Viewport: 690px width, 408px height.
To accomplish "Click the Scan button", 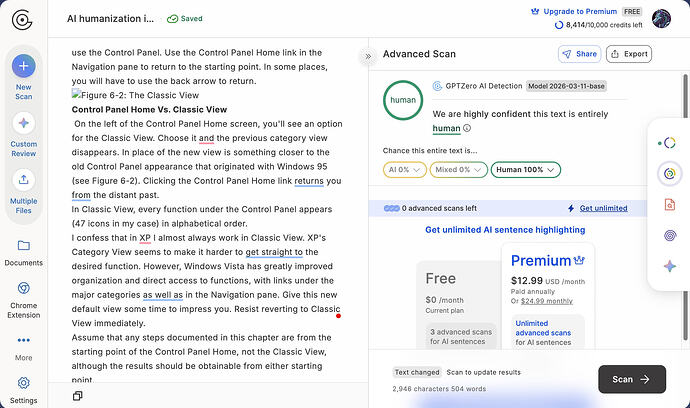I will [632, 379].
